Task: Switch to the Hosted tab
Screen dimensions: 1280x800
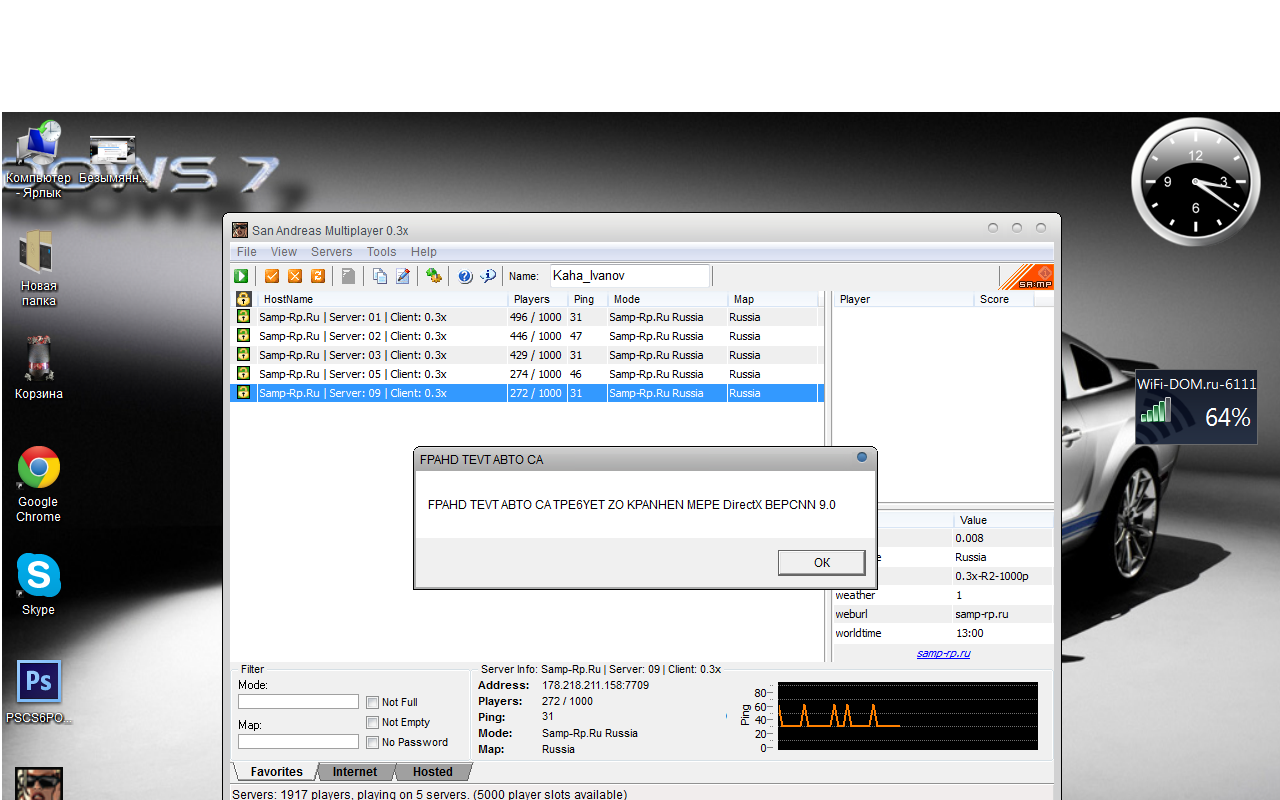Action: click(432, 772)
